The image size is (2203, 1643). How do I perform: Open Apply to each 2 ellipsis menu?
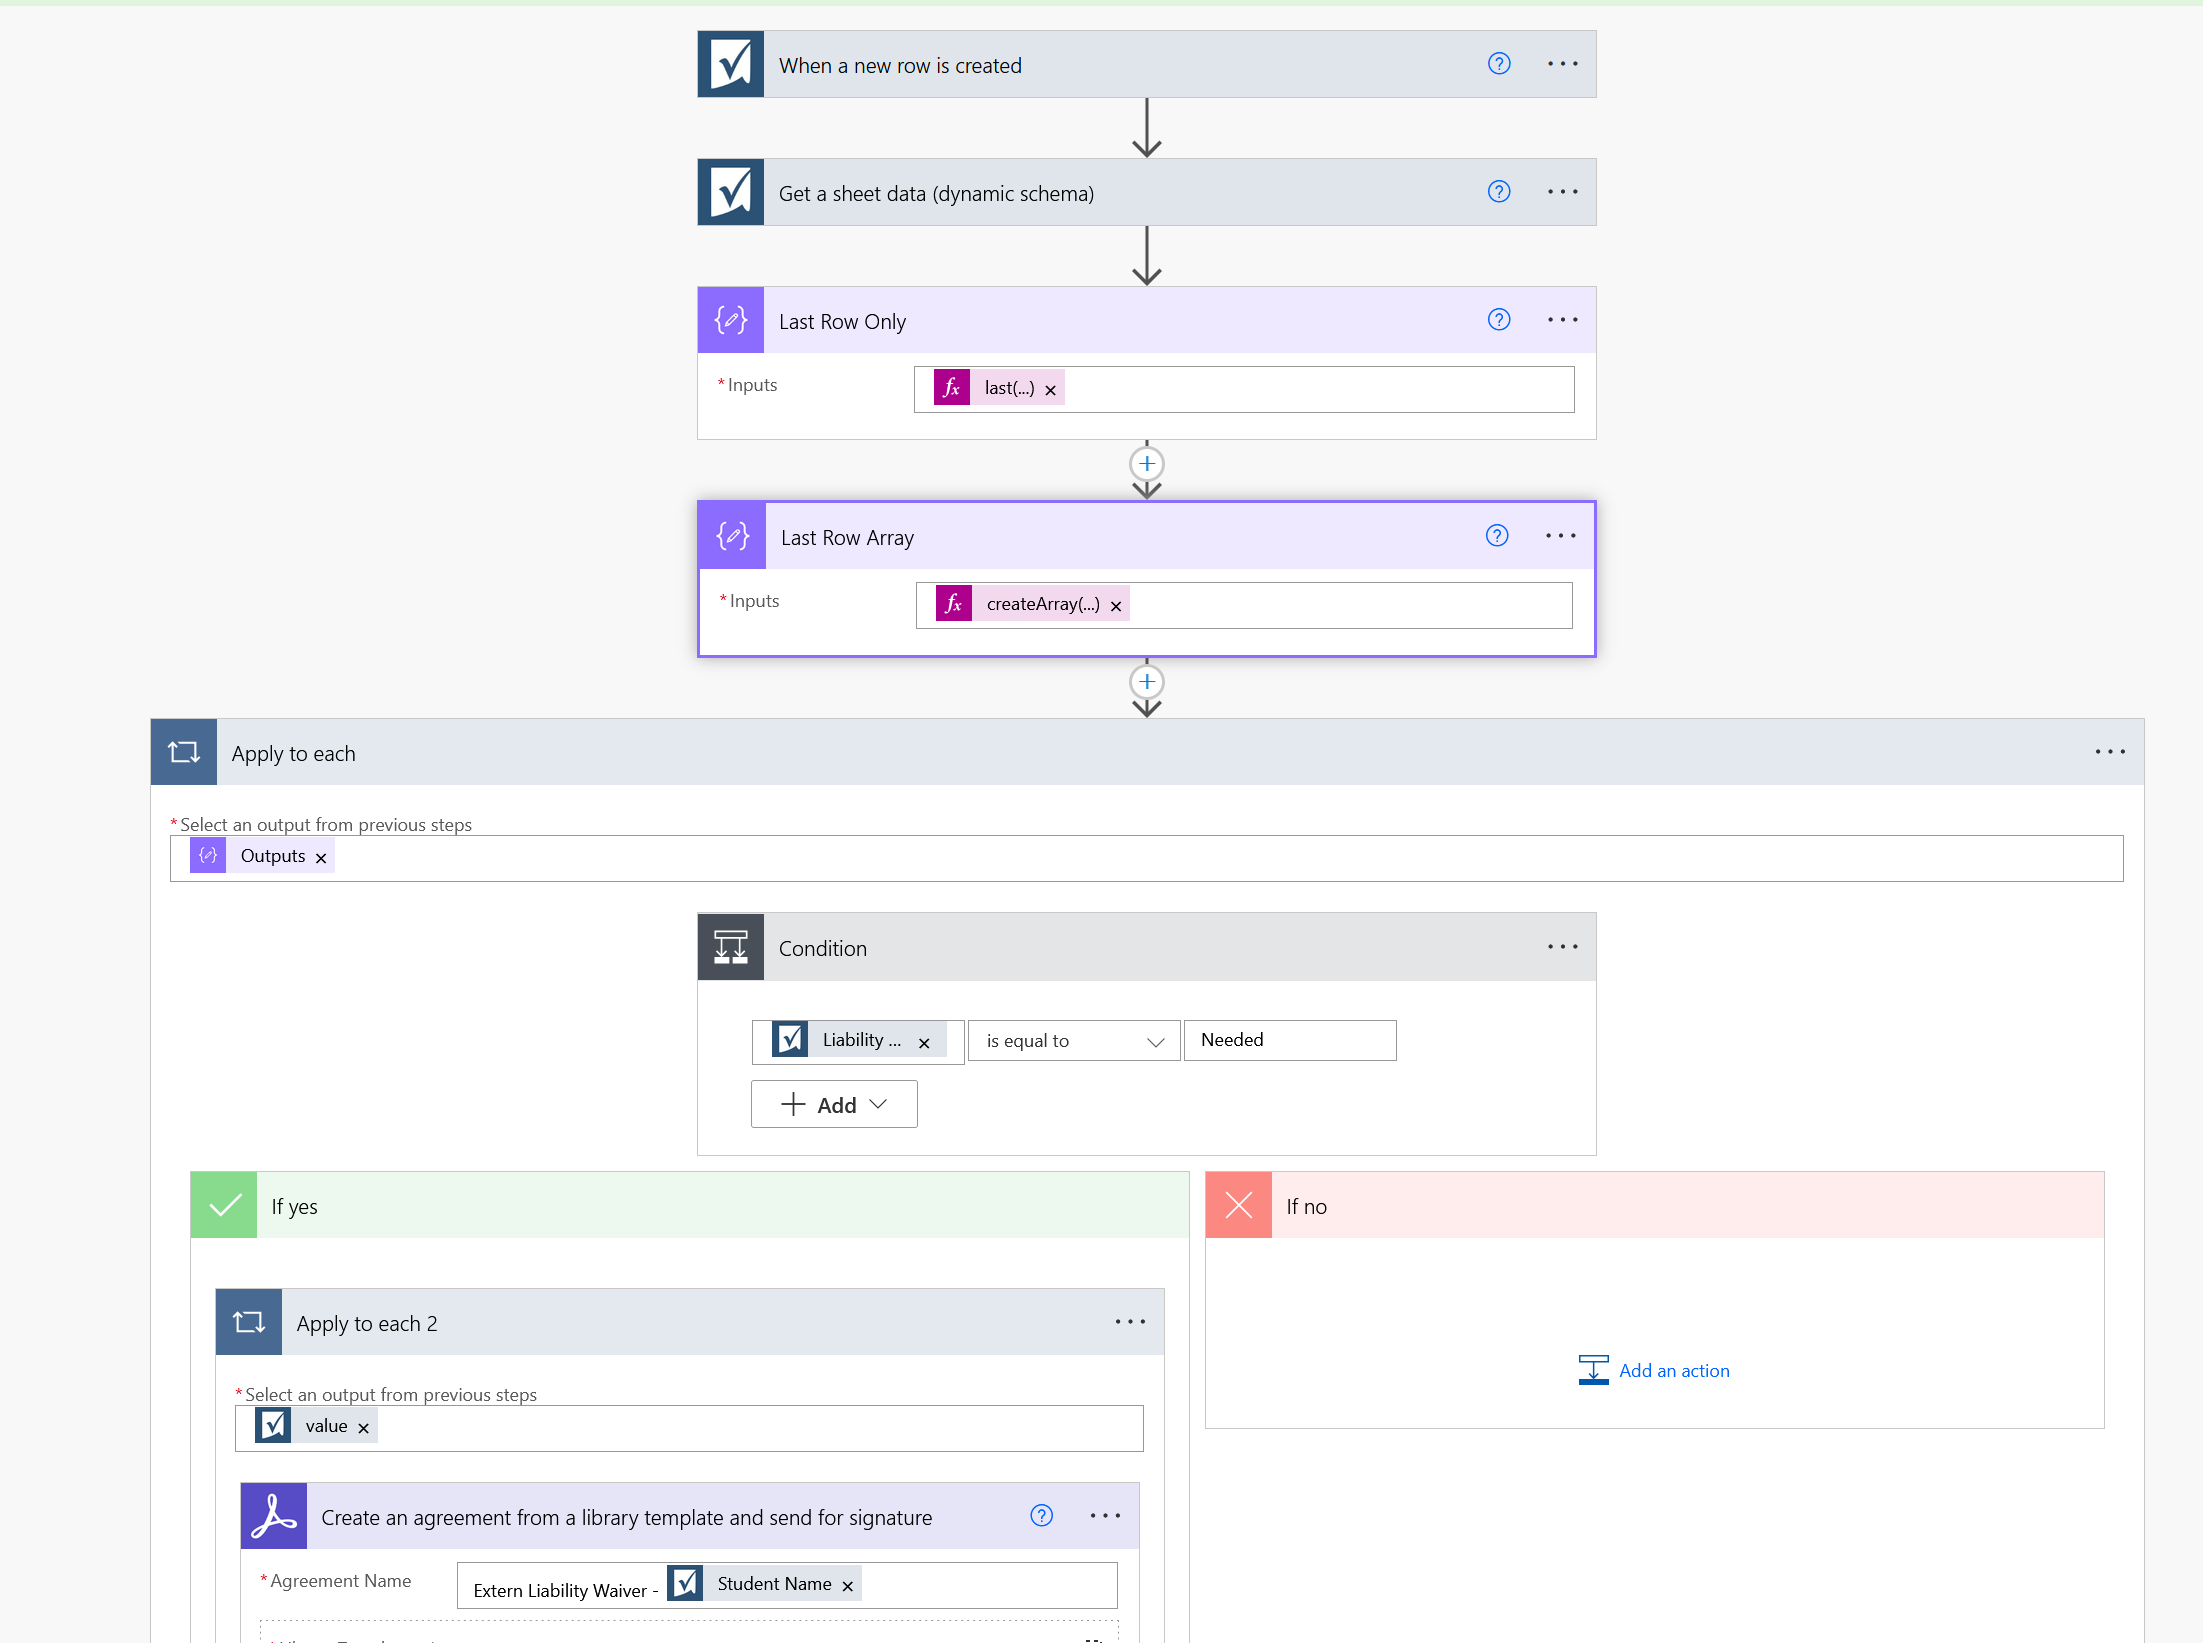pyautogui.click(x=1130, y=1322)
